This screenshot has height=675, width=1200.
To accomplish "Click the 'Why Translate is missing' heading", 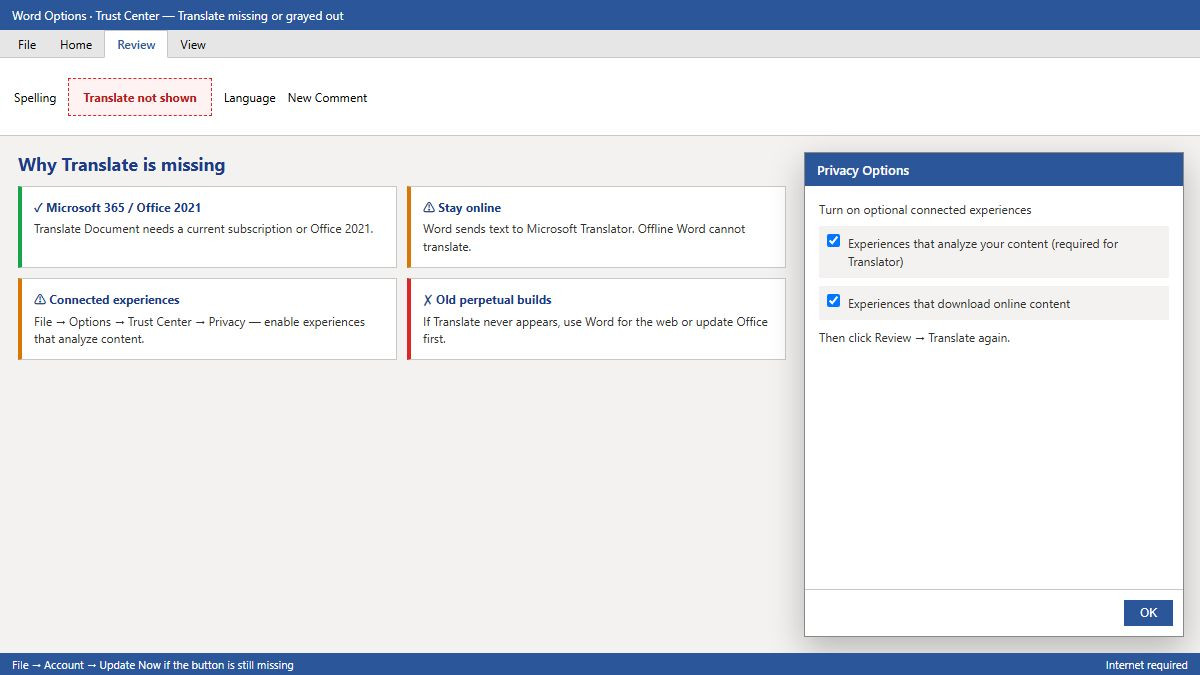I will (122, 165).
